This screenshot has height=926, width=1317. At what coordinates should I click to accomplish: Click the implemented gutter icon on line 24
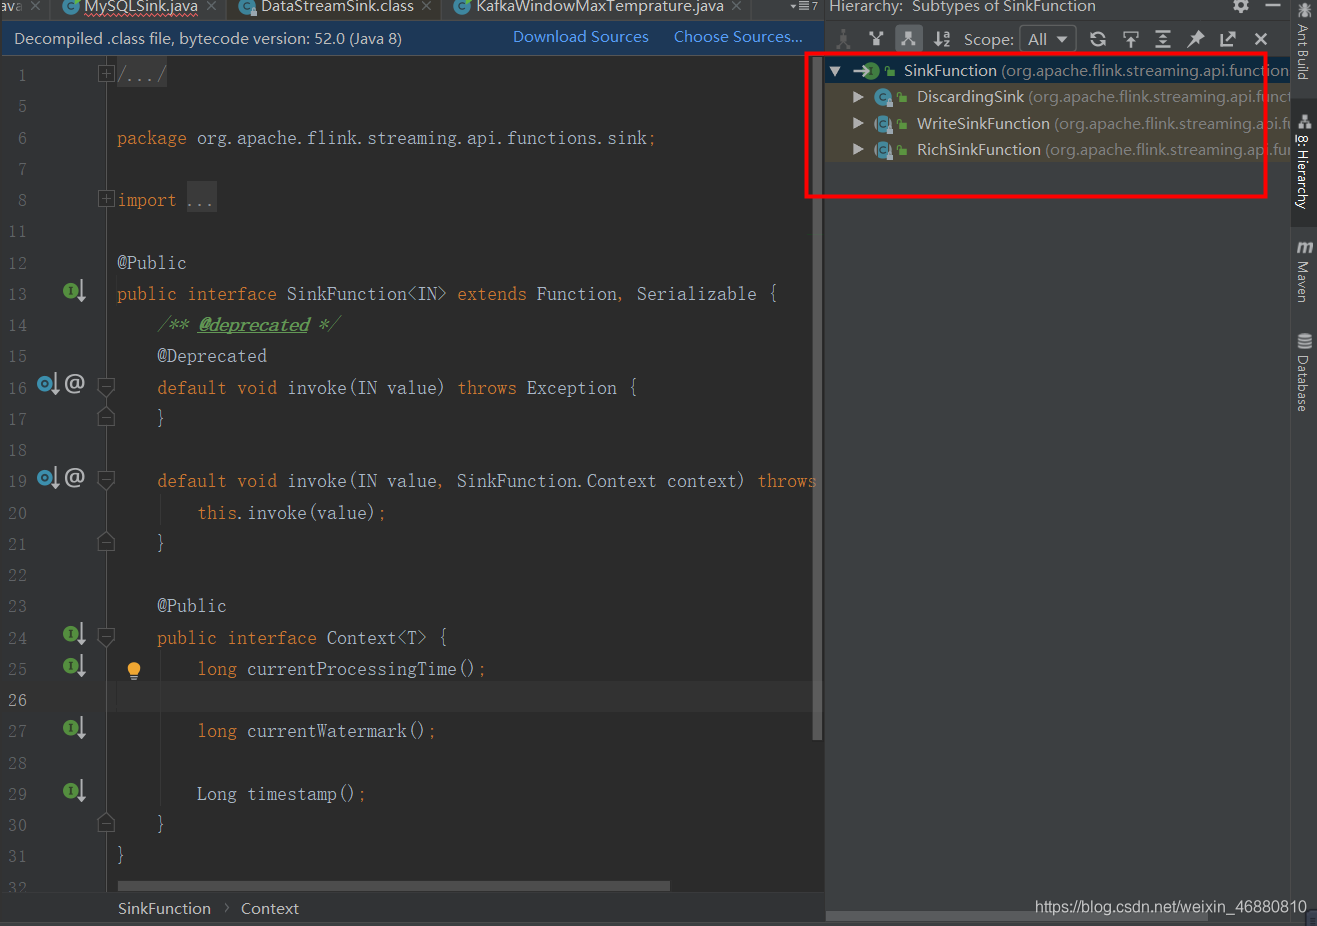point(74,634)
